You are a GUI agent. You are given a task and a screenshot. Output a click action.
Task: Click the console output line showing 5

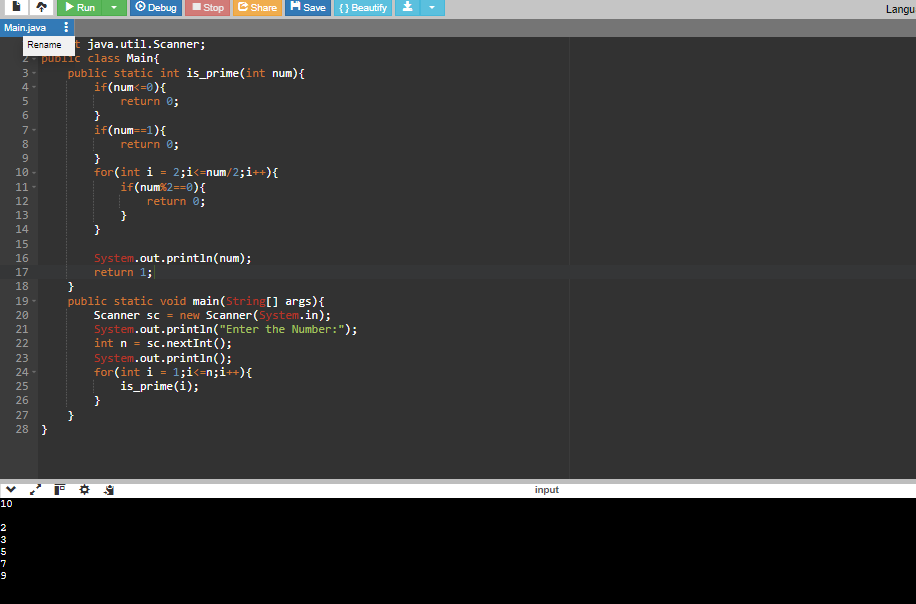[x=4, y=552]
